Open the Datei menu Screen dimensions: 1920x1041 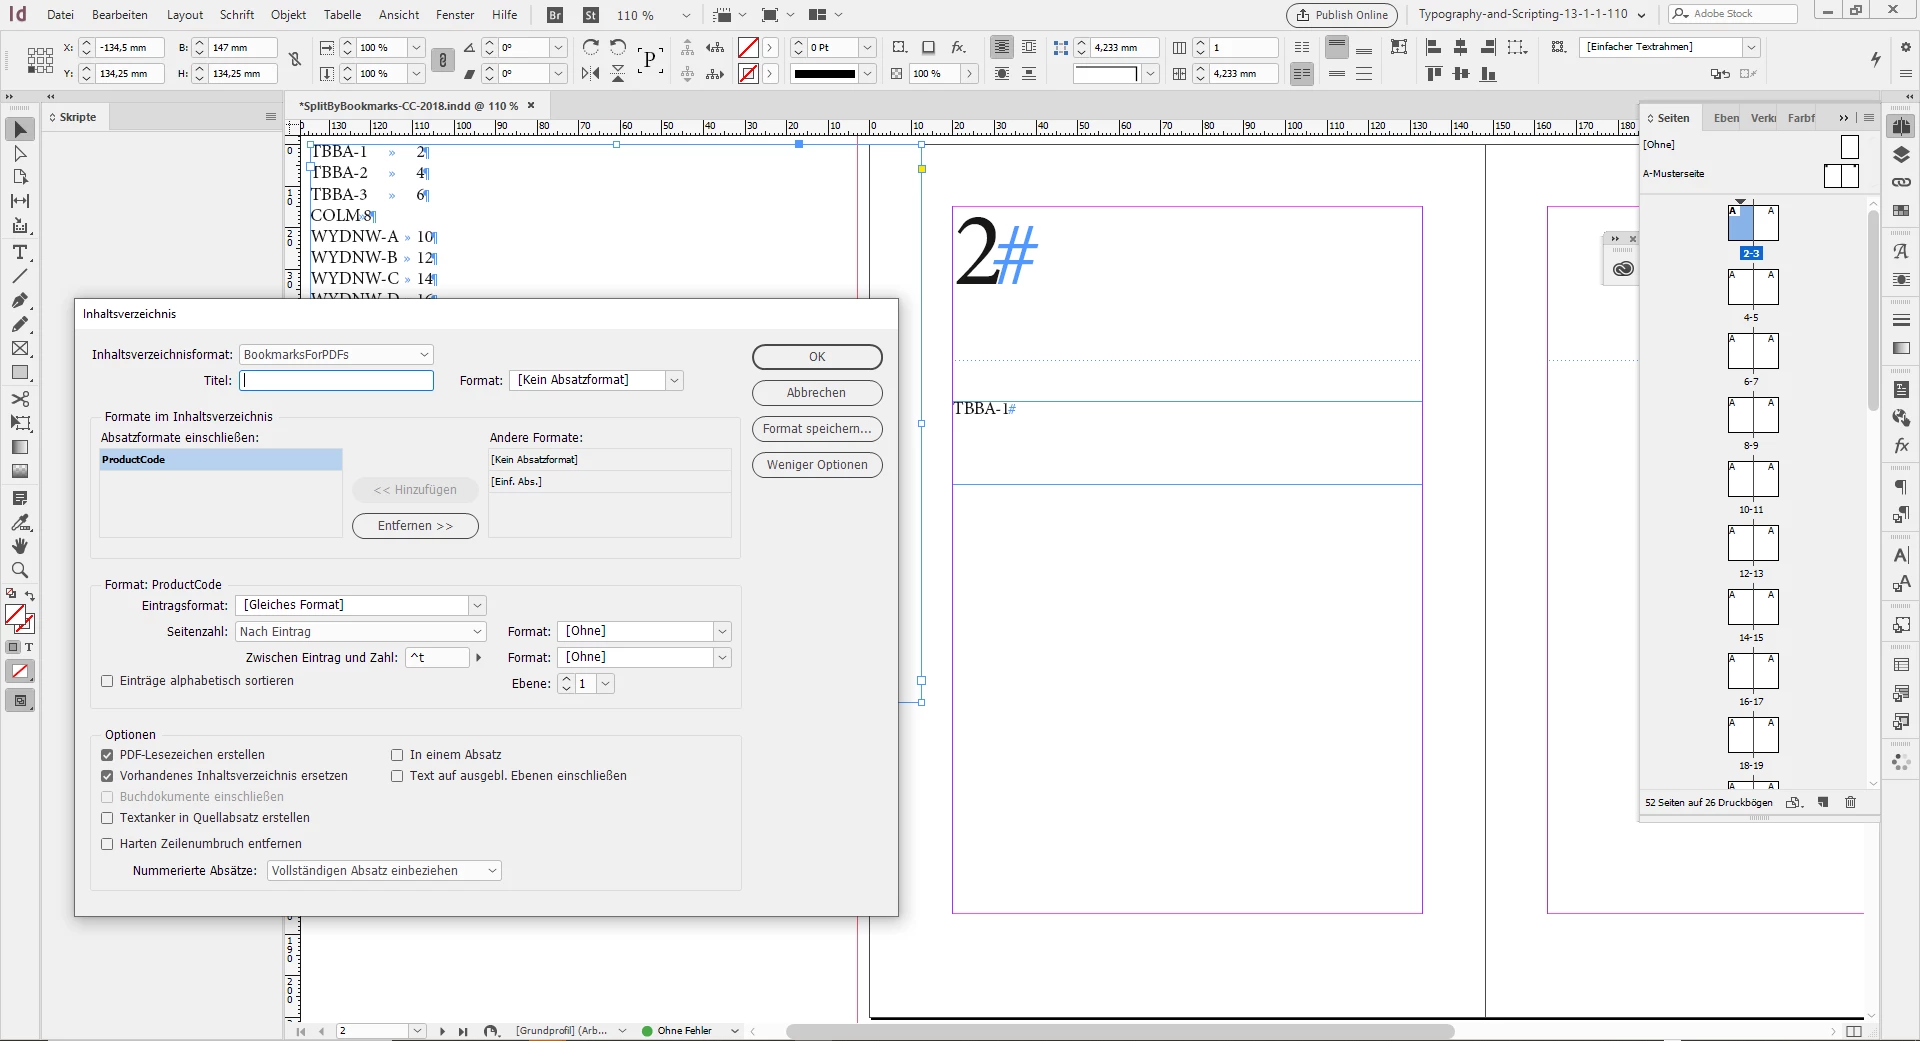point(60,15)
